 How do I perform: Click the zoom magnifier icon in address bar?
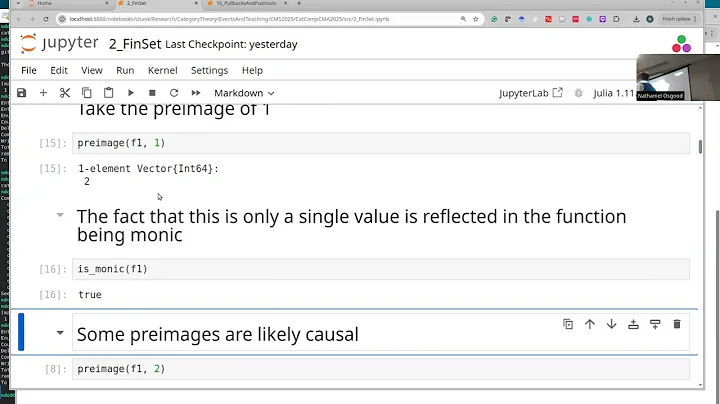[463, 19]
